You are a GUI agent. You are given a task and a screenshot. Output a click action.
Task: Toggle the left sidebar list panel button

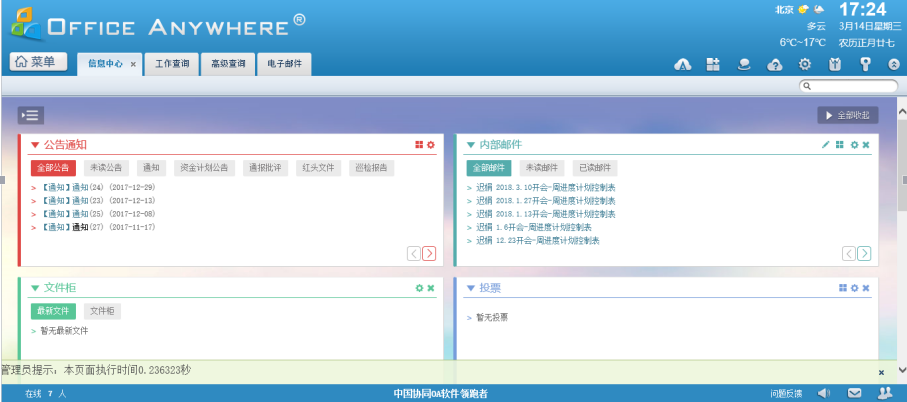pos(30,115)
